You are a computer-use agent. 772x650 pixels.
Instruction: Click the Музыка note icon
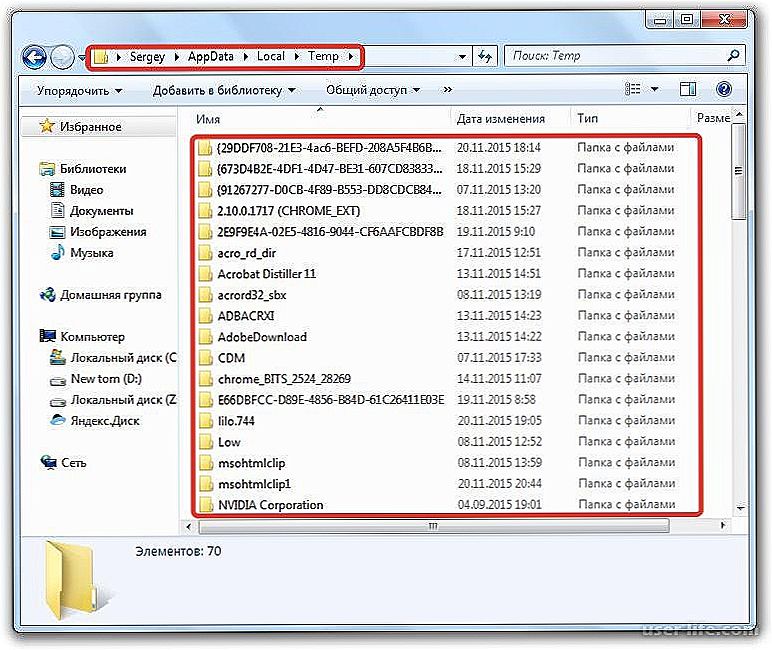[58, 253]
